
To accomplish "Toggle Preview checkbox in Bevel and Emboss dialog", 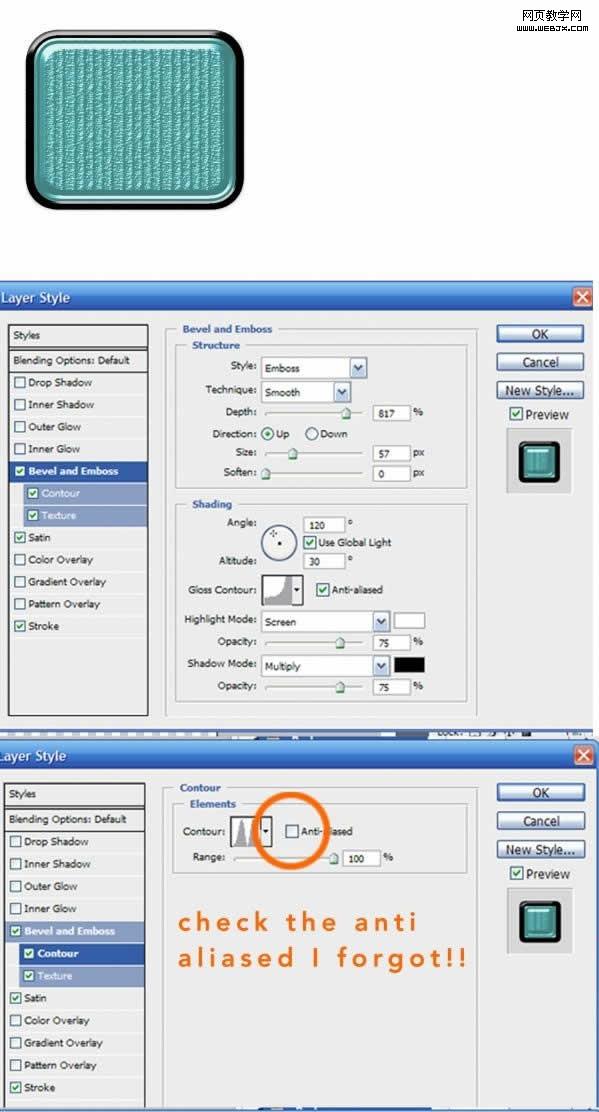I will click(516, 414).
